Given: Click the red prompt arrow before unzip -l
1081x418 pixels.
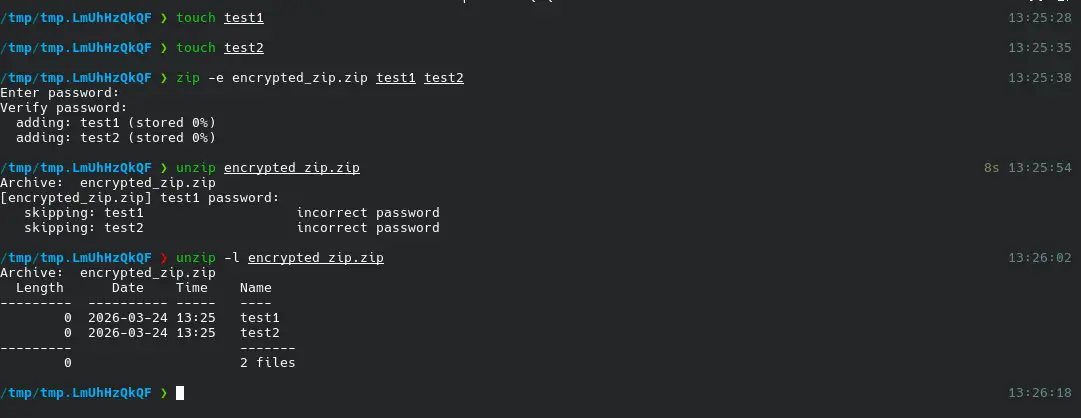Looking at the screenshot, I should (x=164, y=258).
